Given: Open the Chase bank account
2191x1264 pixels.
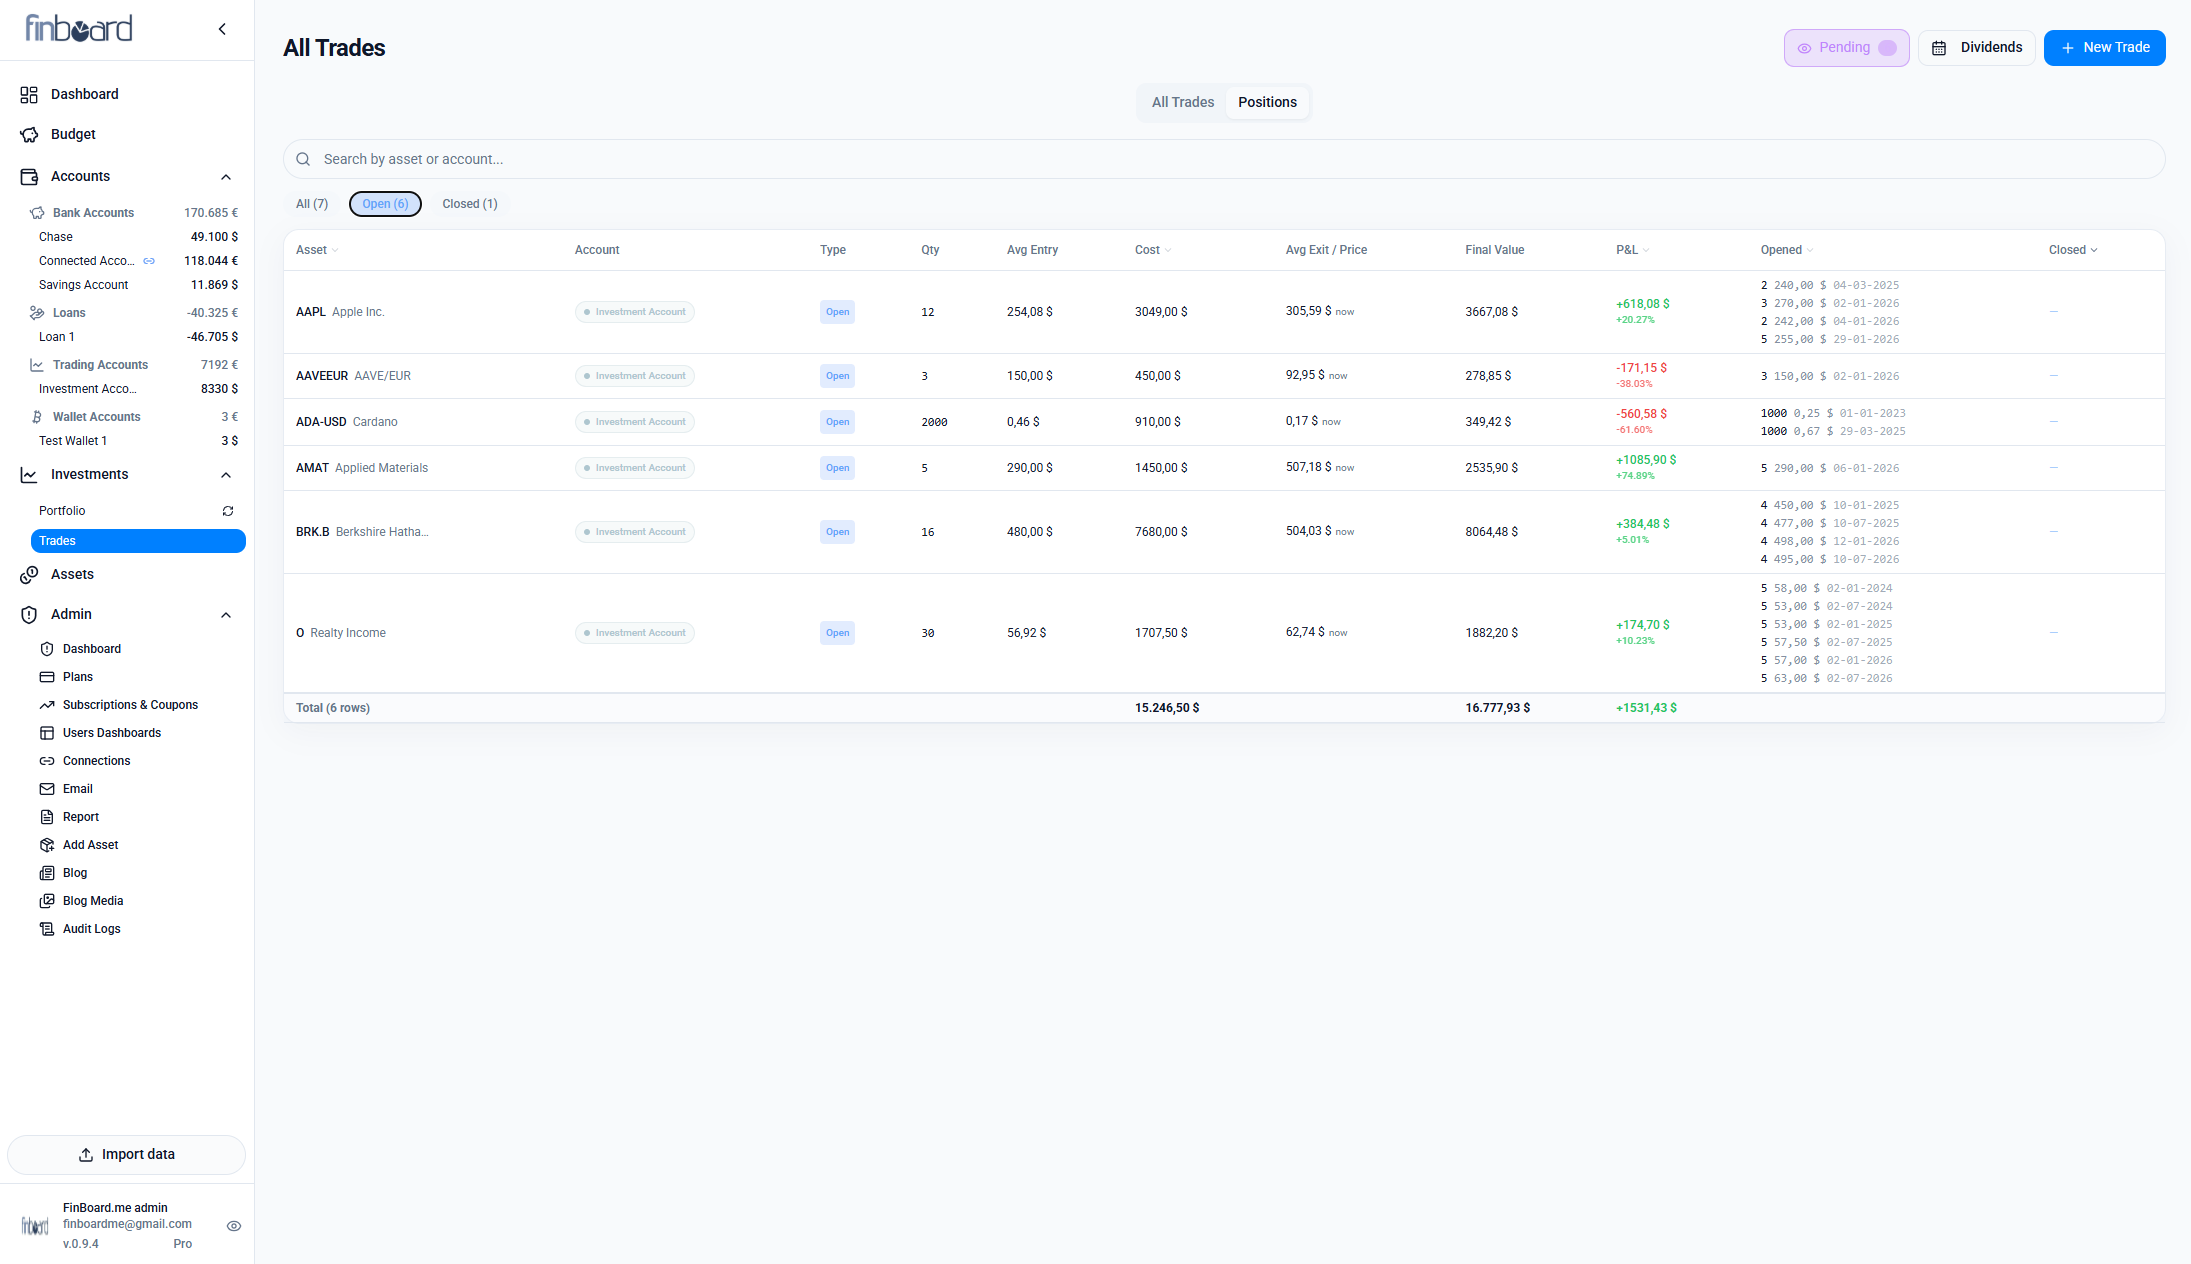Looking at the screenshot, I should [x=138, y=237].
